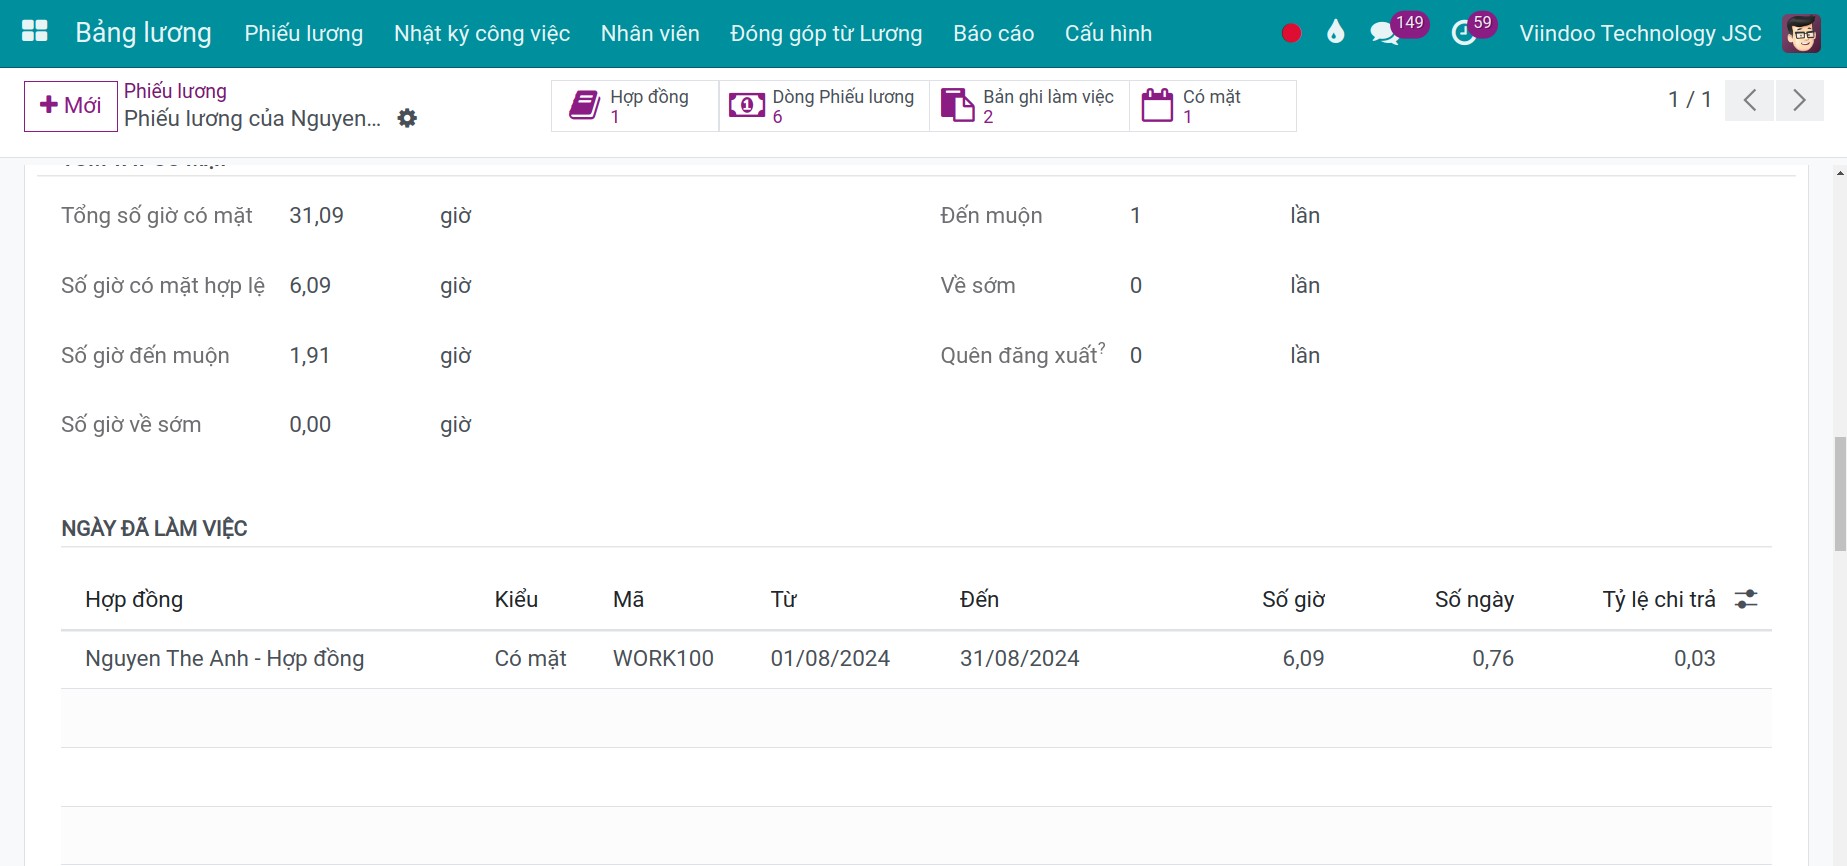This screenshot has height=866, width=1847.
Task: Open Có mặt attendance records
Action: click(1213, 106)
